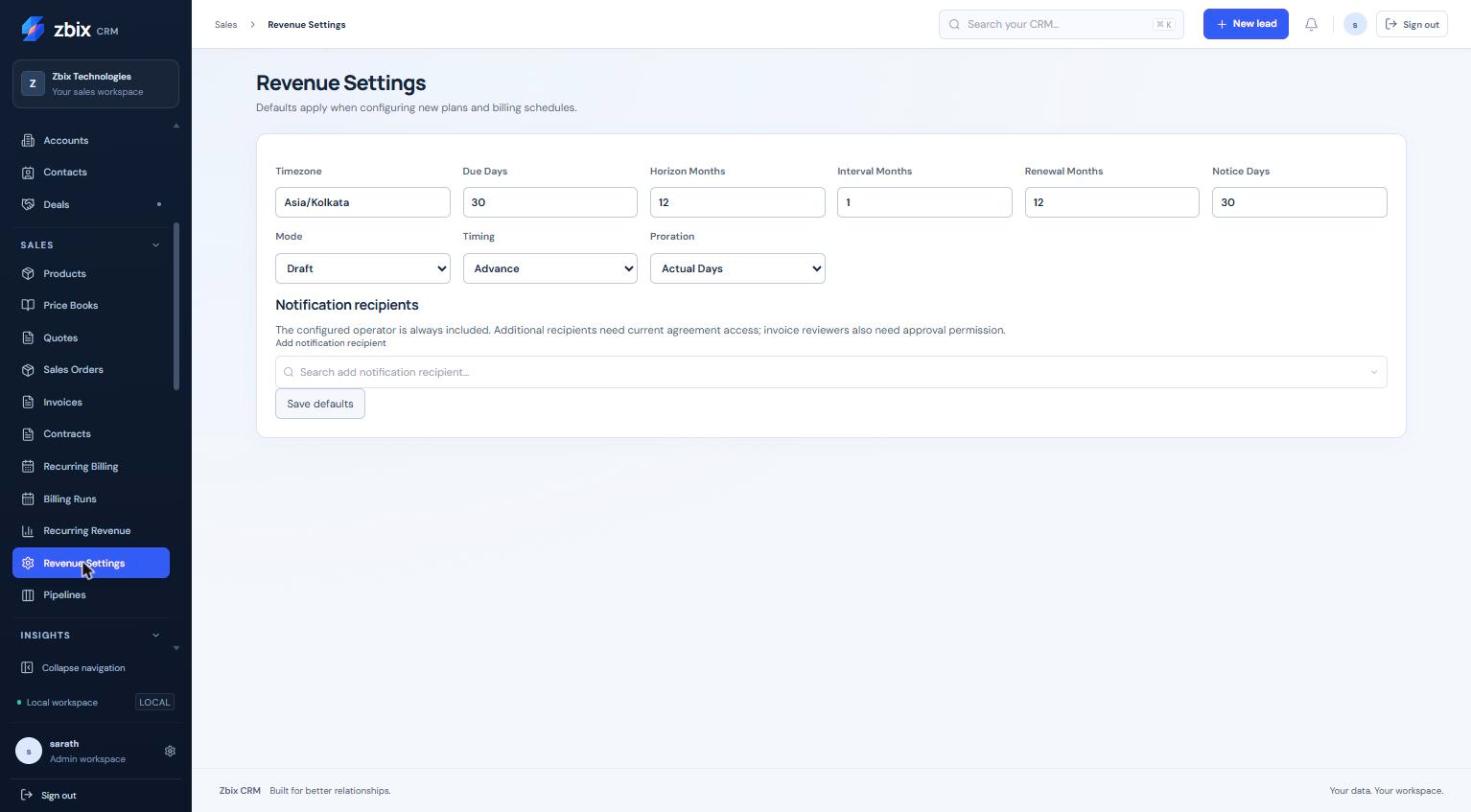Collapse the INSIGHTS section chevron
The height and width of the screenshot is (812, 1471).
pos(156,635)
